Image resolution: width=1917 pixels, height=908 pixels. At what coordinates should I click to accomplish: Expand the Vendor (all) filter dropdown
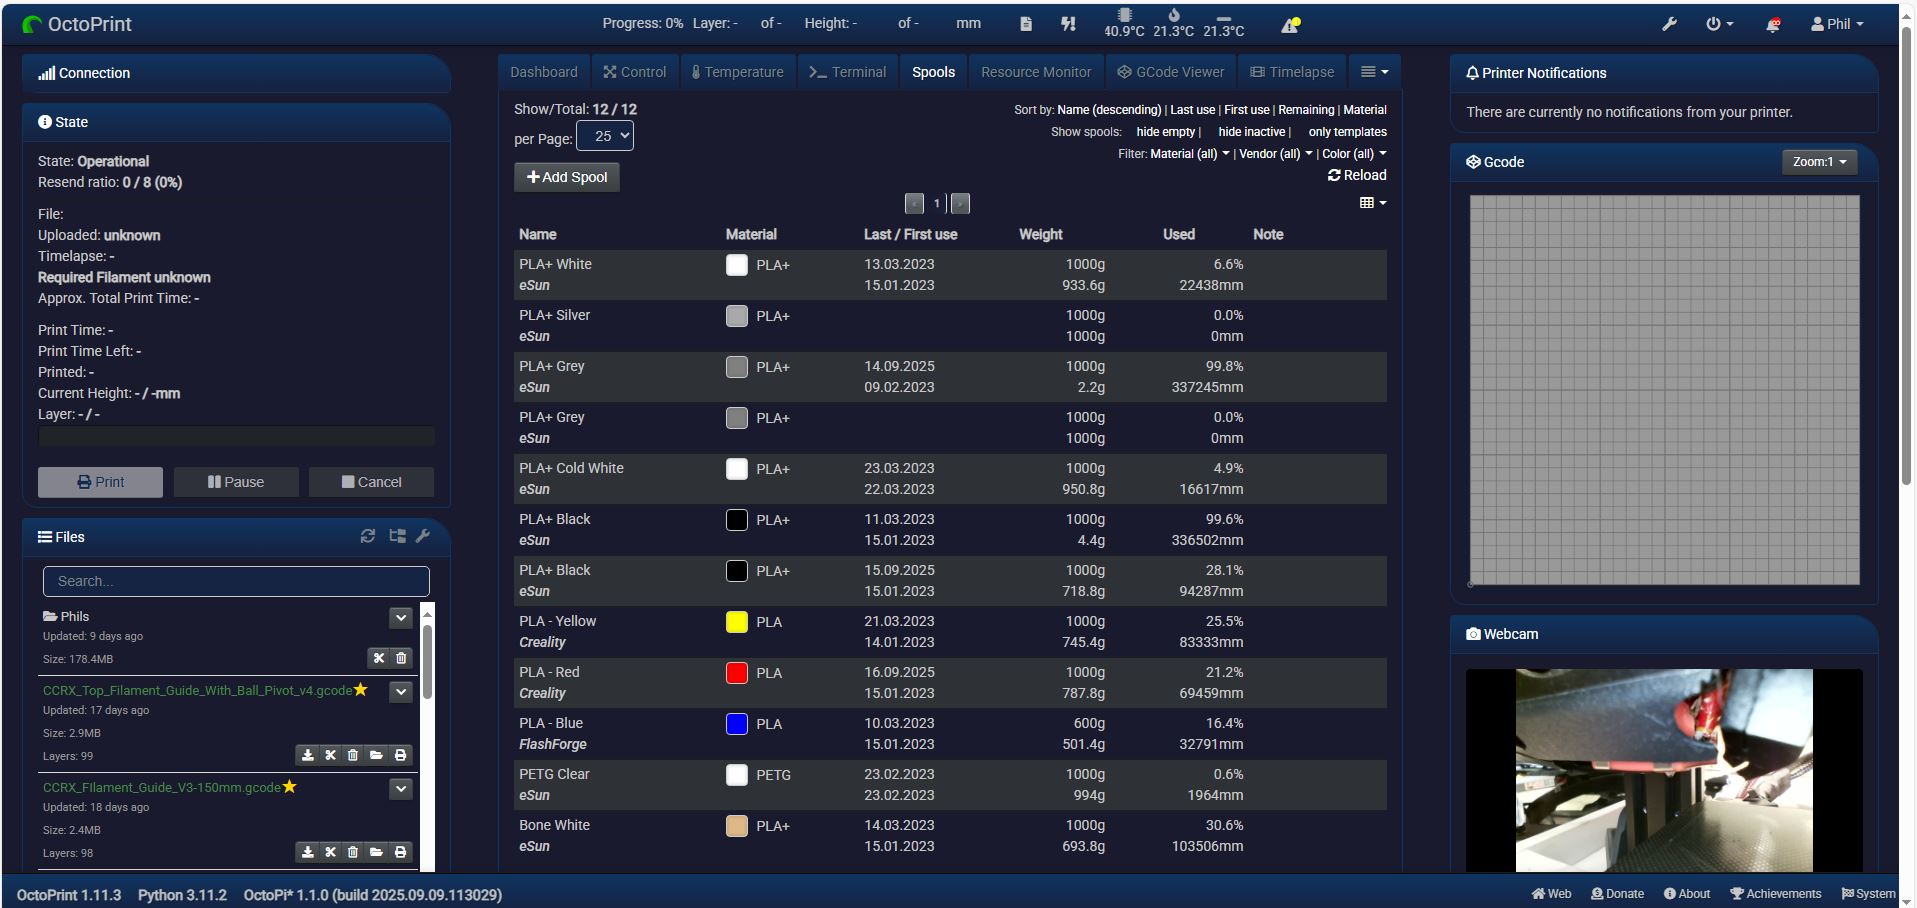[1275, 154]
